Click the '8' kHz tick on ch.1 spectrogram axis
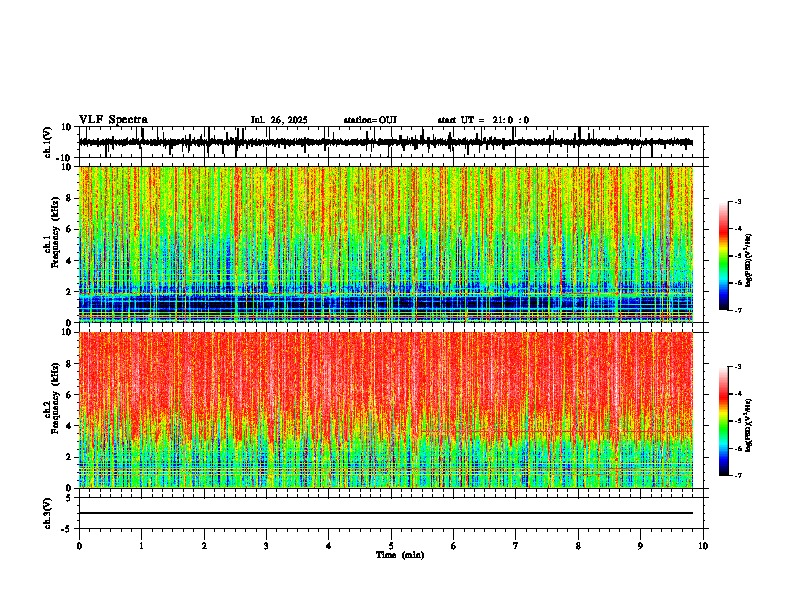Viewport: 792px width, 612px height. tap(69, 198)
